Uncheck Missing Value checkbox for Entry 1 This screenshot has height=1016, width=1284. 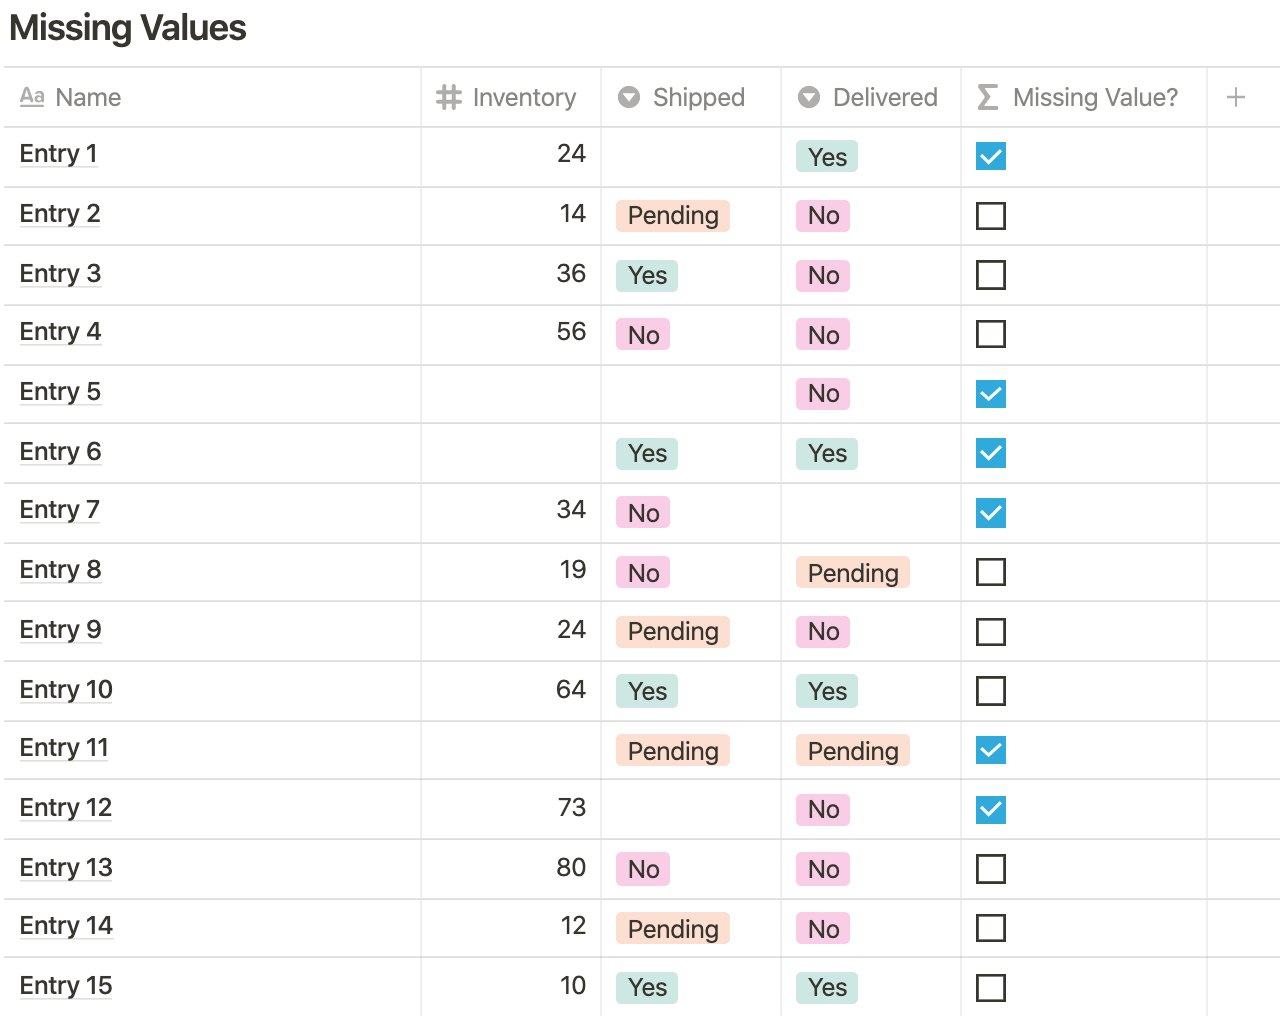[990, 156]
